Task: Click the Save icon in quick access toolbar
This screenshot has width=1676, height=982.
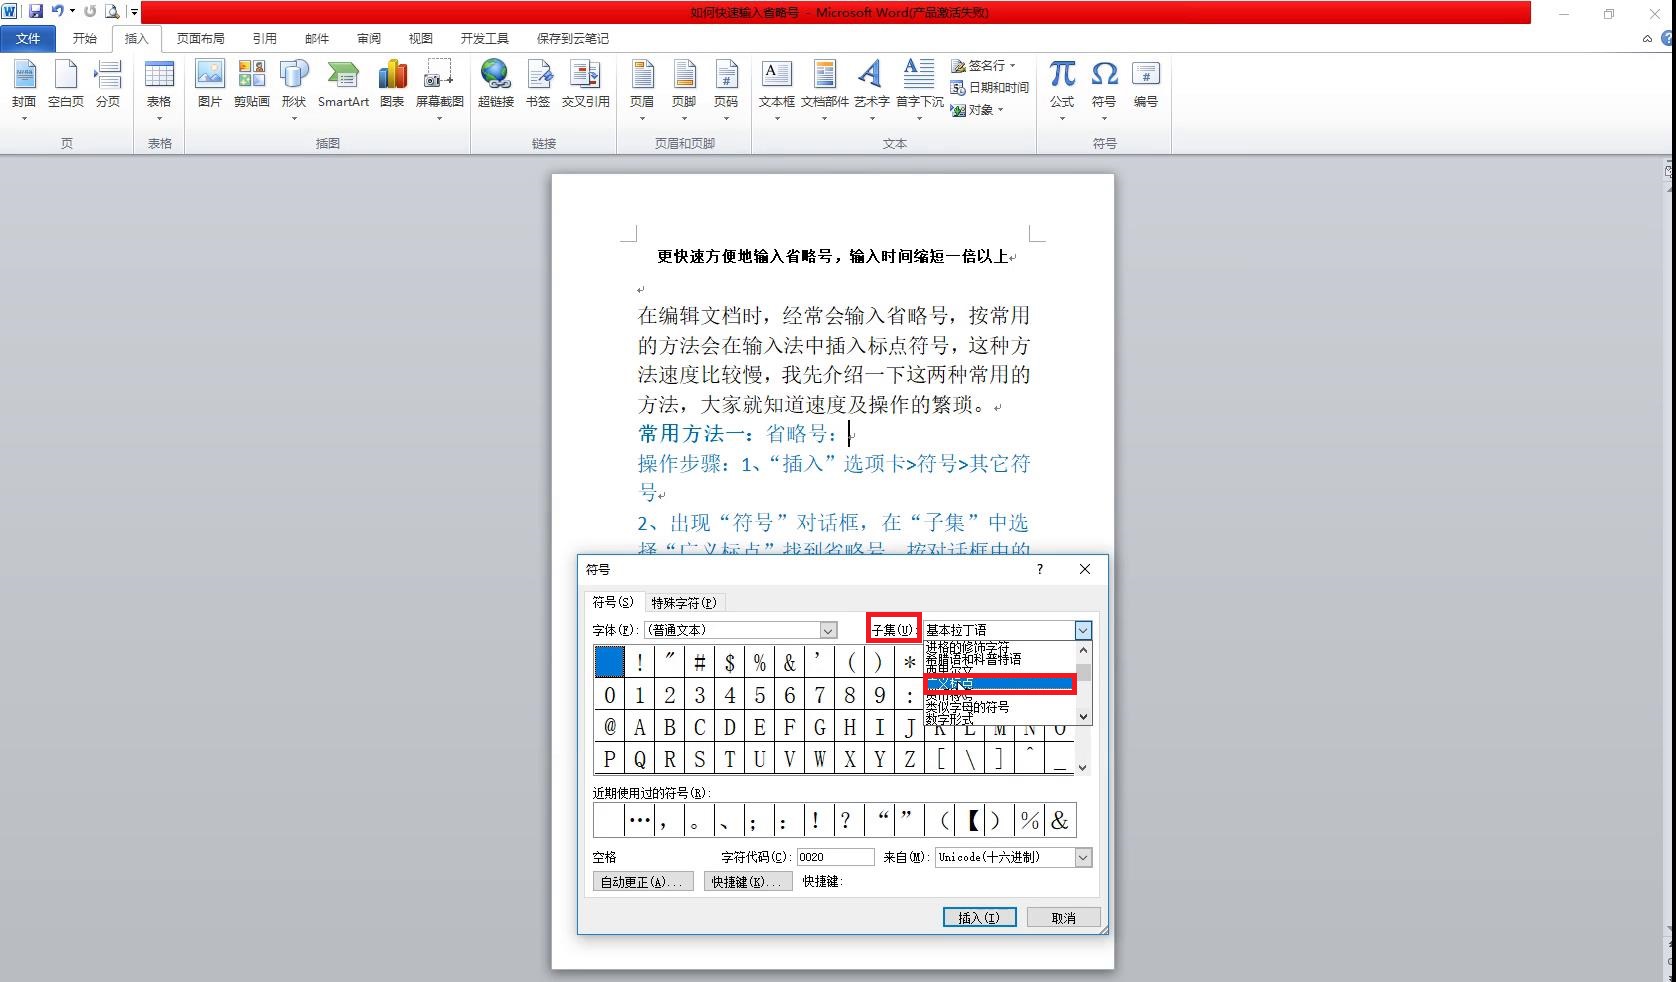Action: click(36, 11)
